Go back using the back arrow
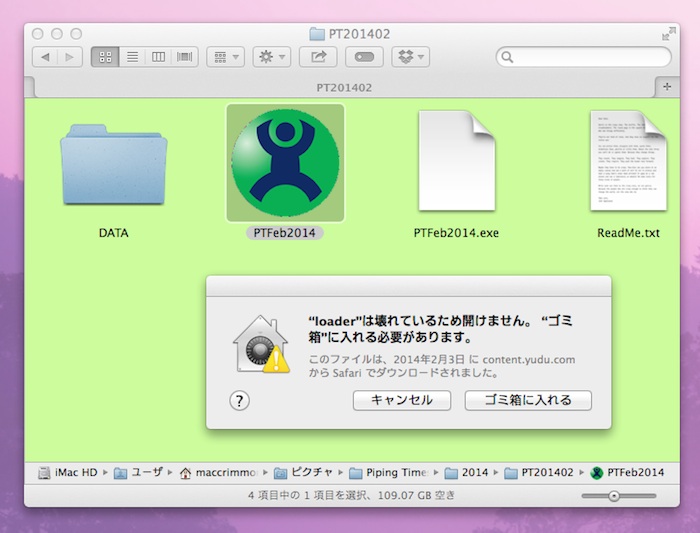700x533 pixels. pos(46,57)
